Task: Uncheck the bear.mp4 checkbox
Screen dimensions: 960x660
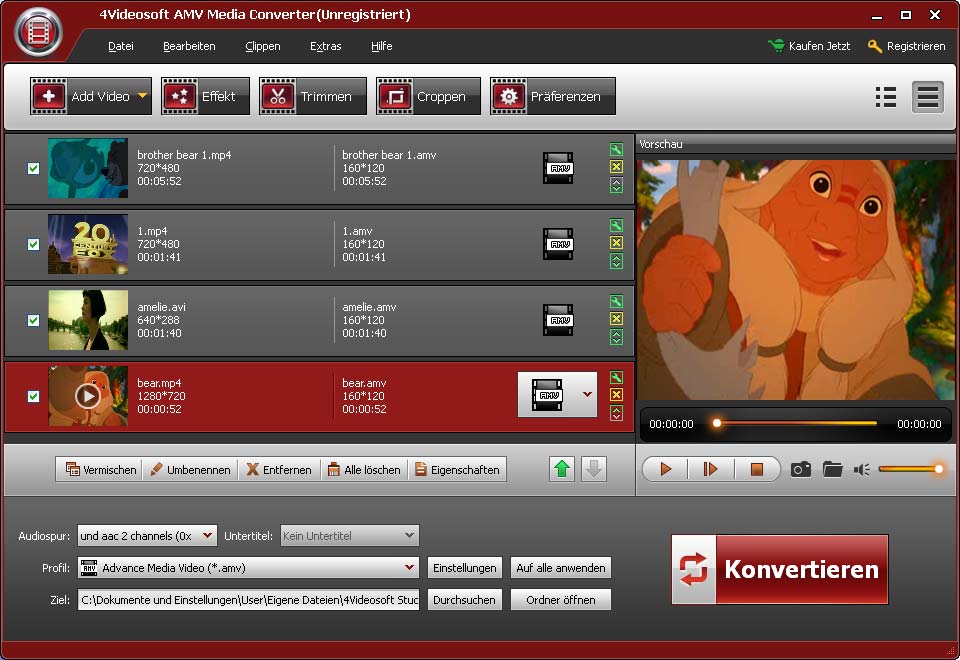Action: click(34, 396)
